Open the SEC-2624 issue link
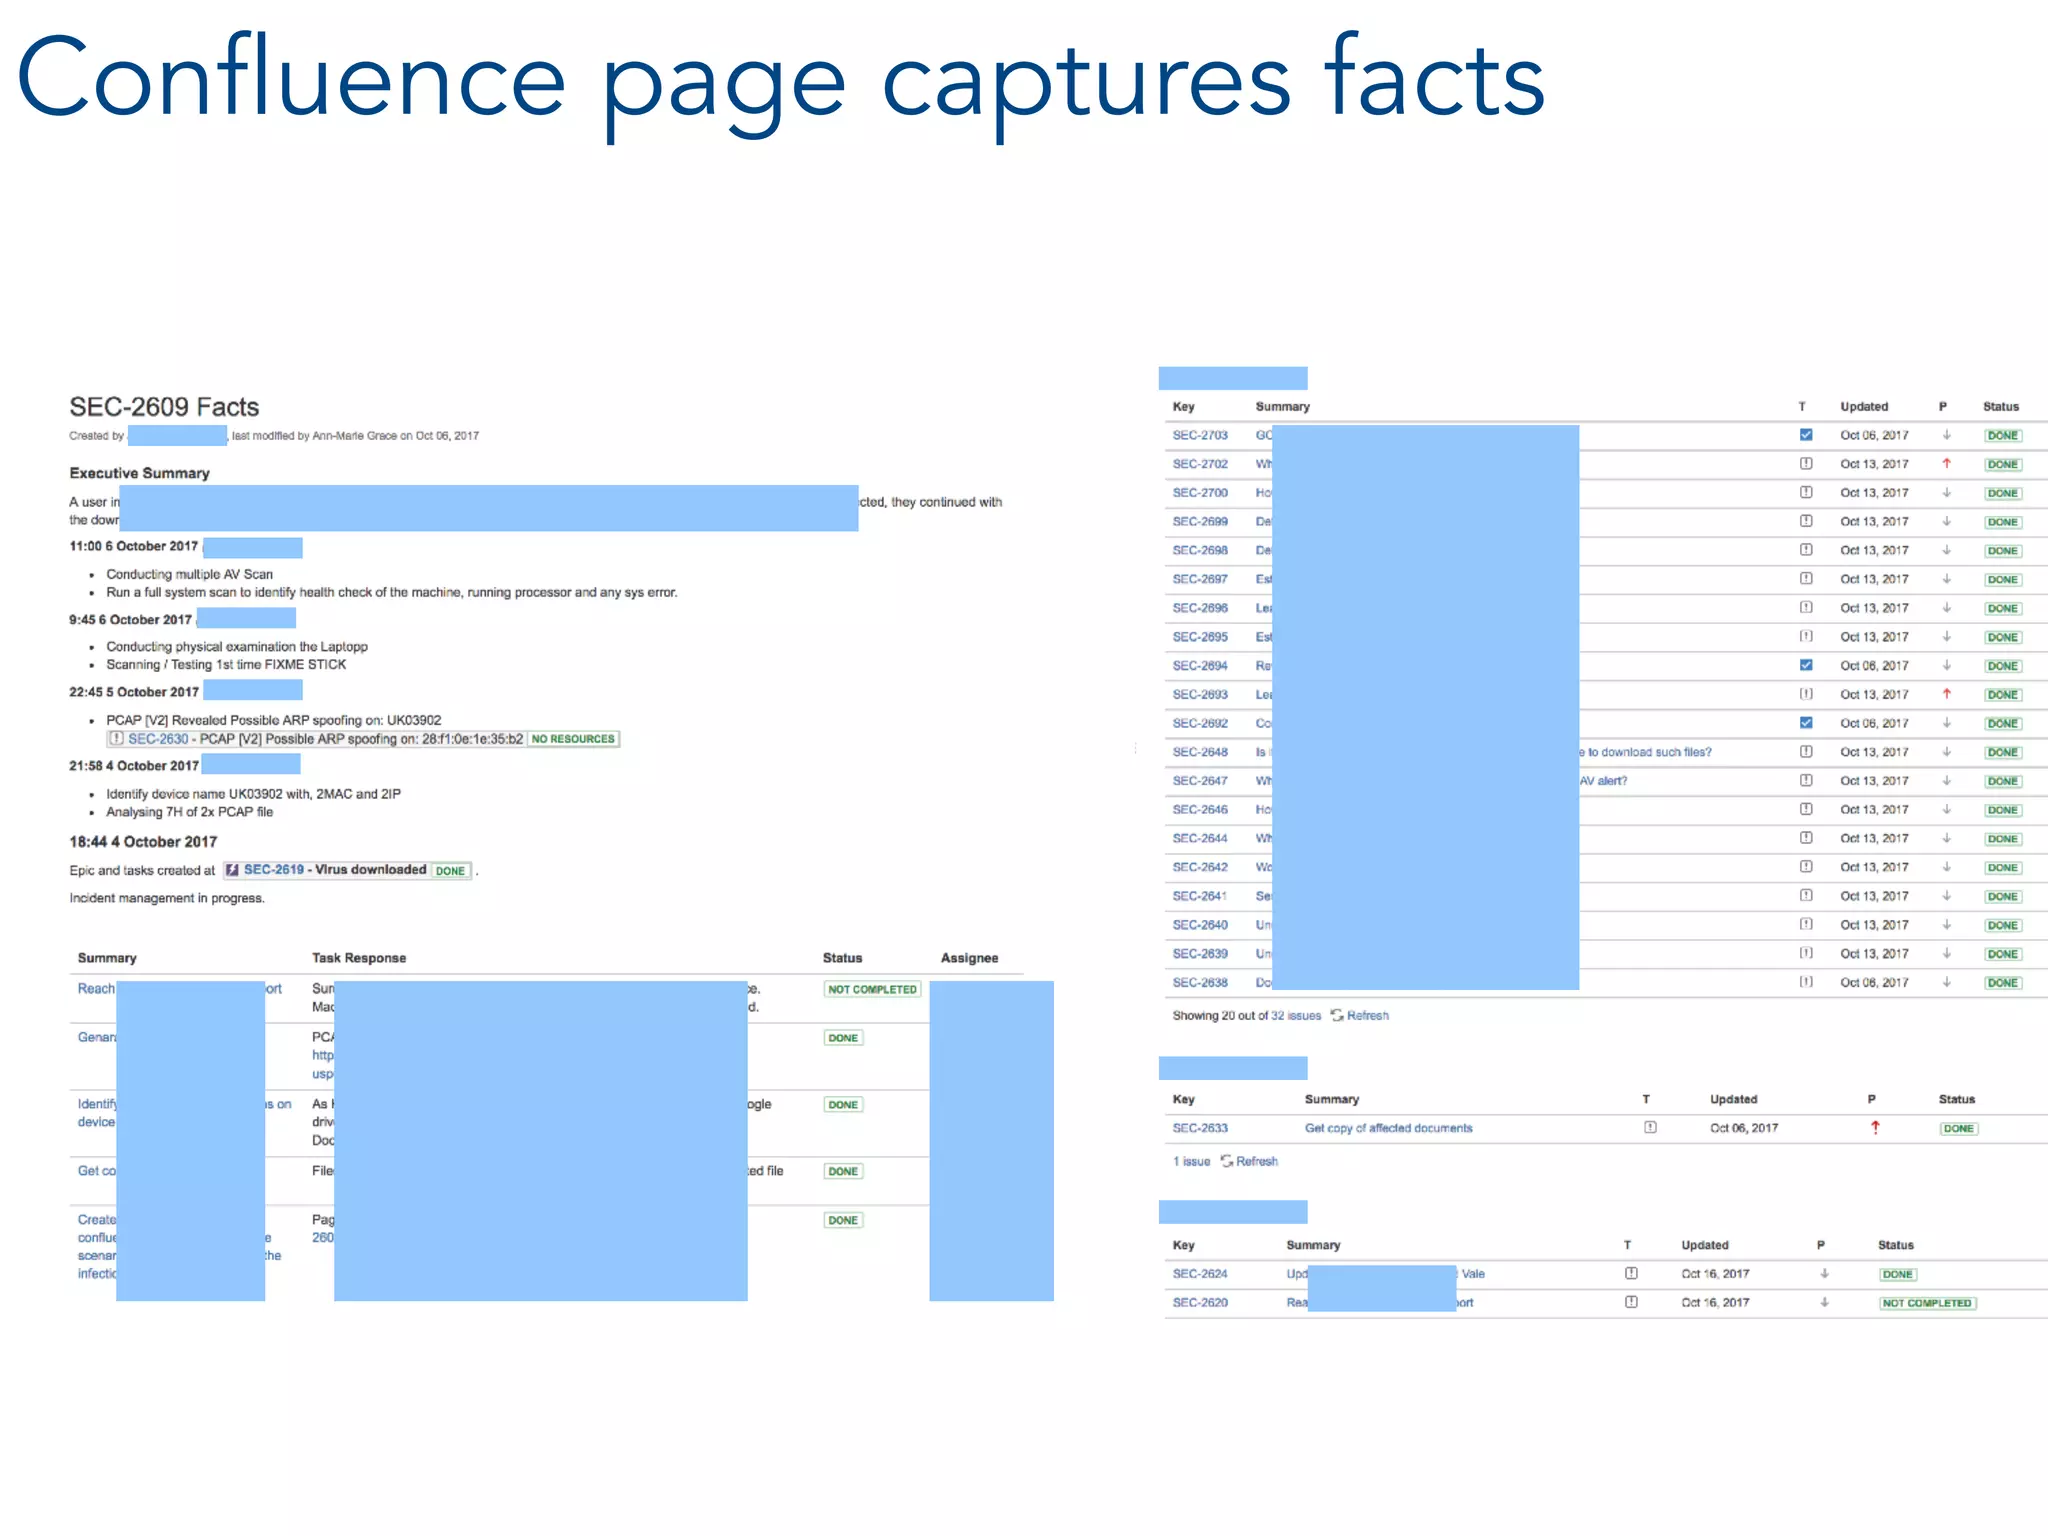This screenshot has width=2048, height=1536. pos(1200,1274)
